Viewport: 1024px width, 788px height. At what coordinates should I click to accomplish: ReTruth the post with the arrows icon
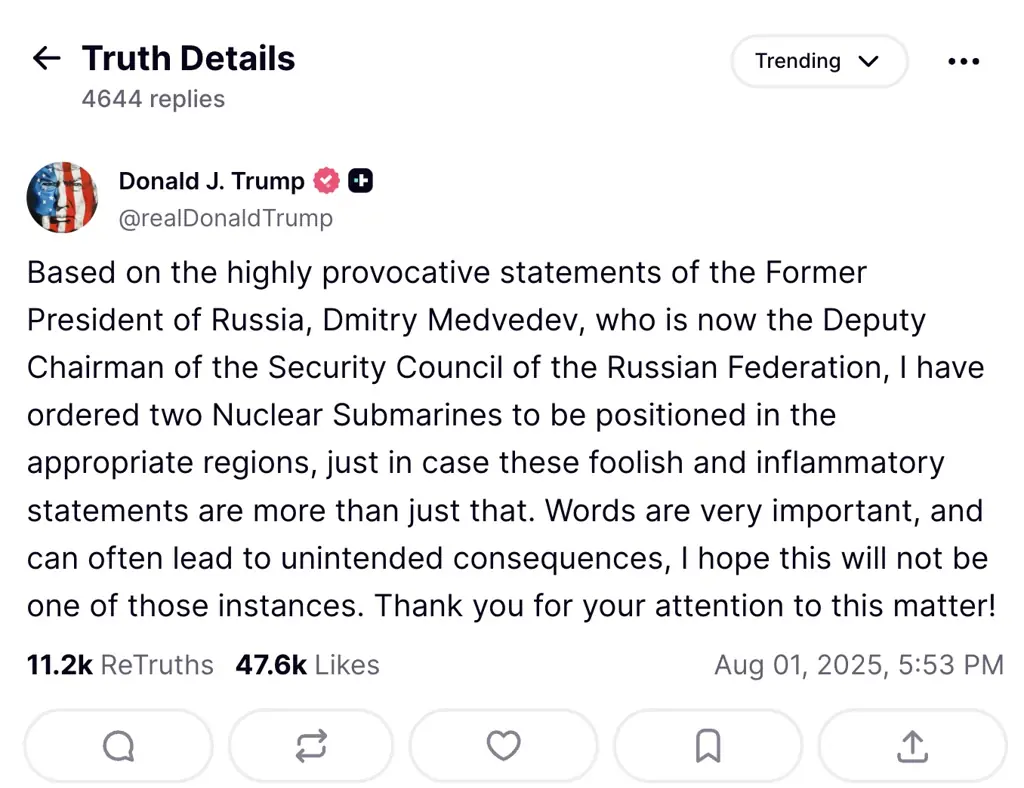click(x=311, y=746)
